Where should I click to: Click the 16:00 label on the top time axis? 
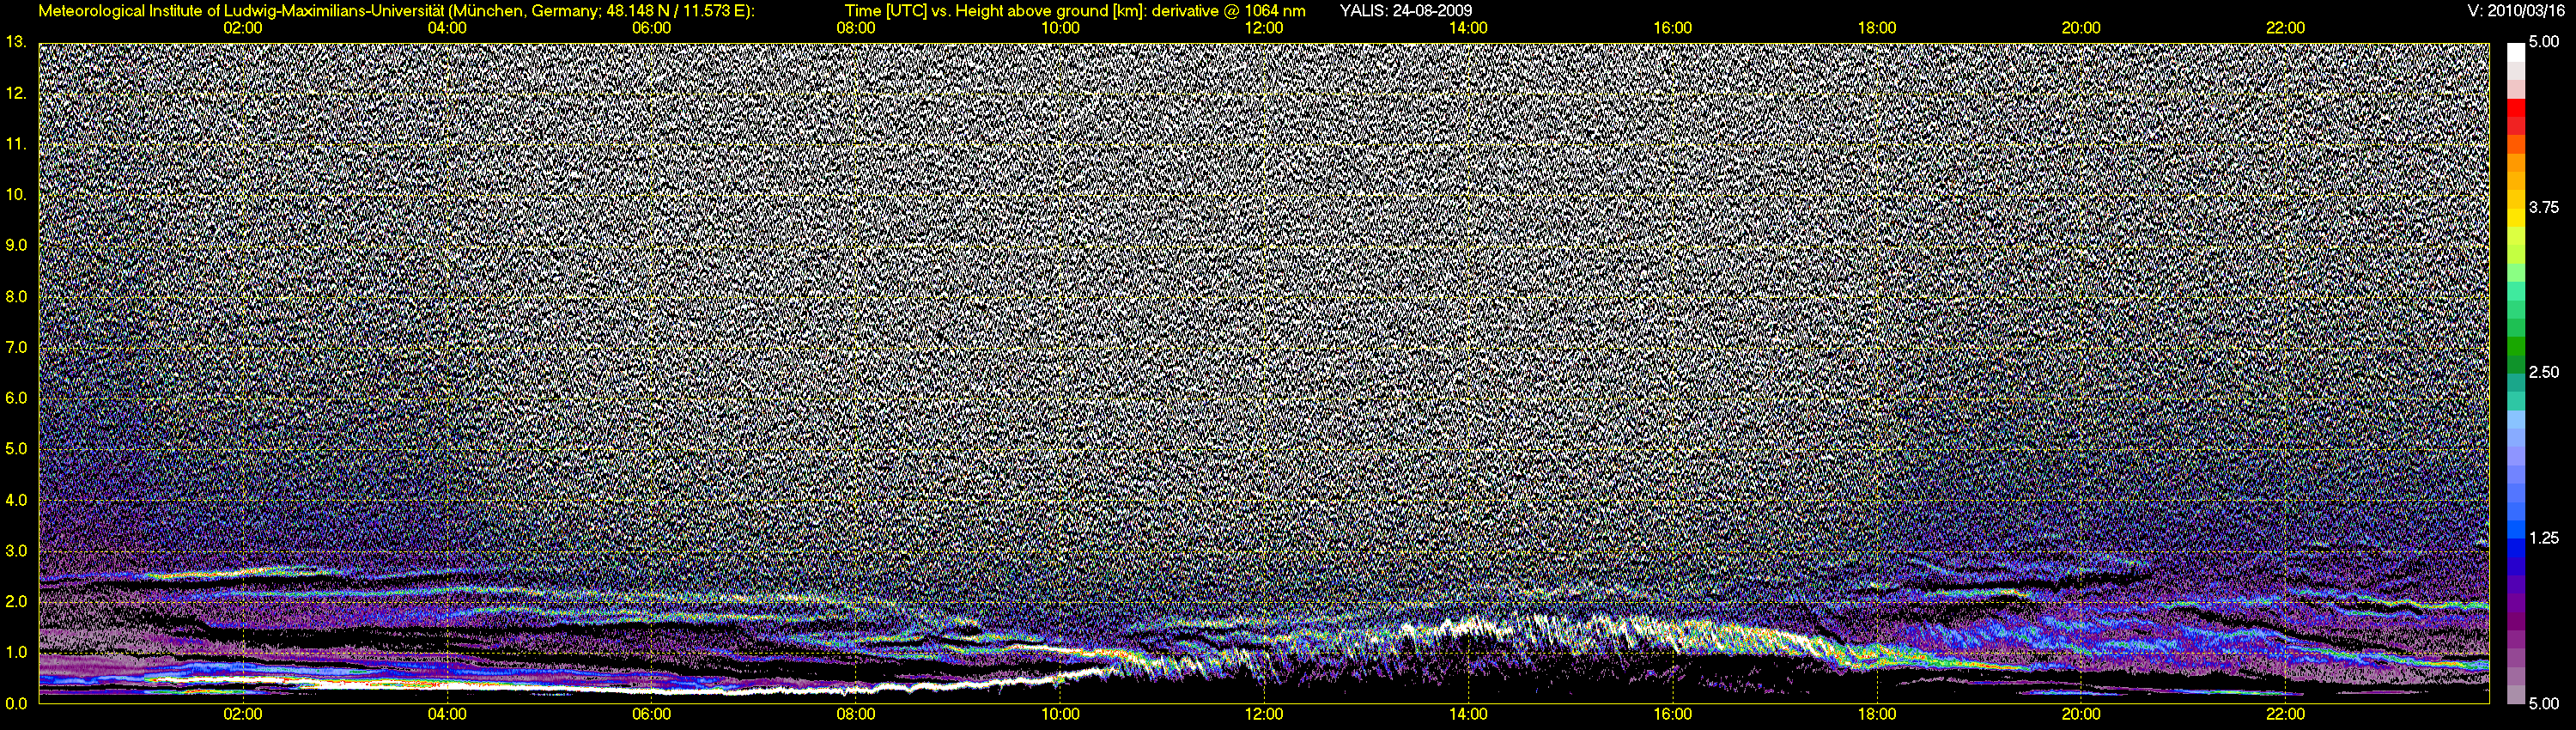tap(1673, 28)
